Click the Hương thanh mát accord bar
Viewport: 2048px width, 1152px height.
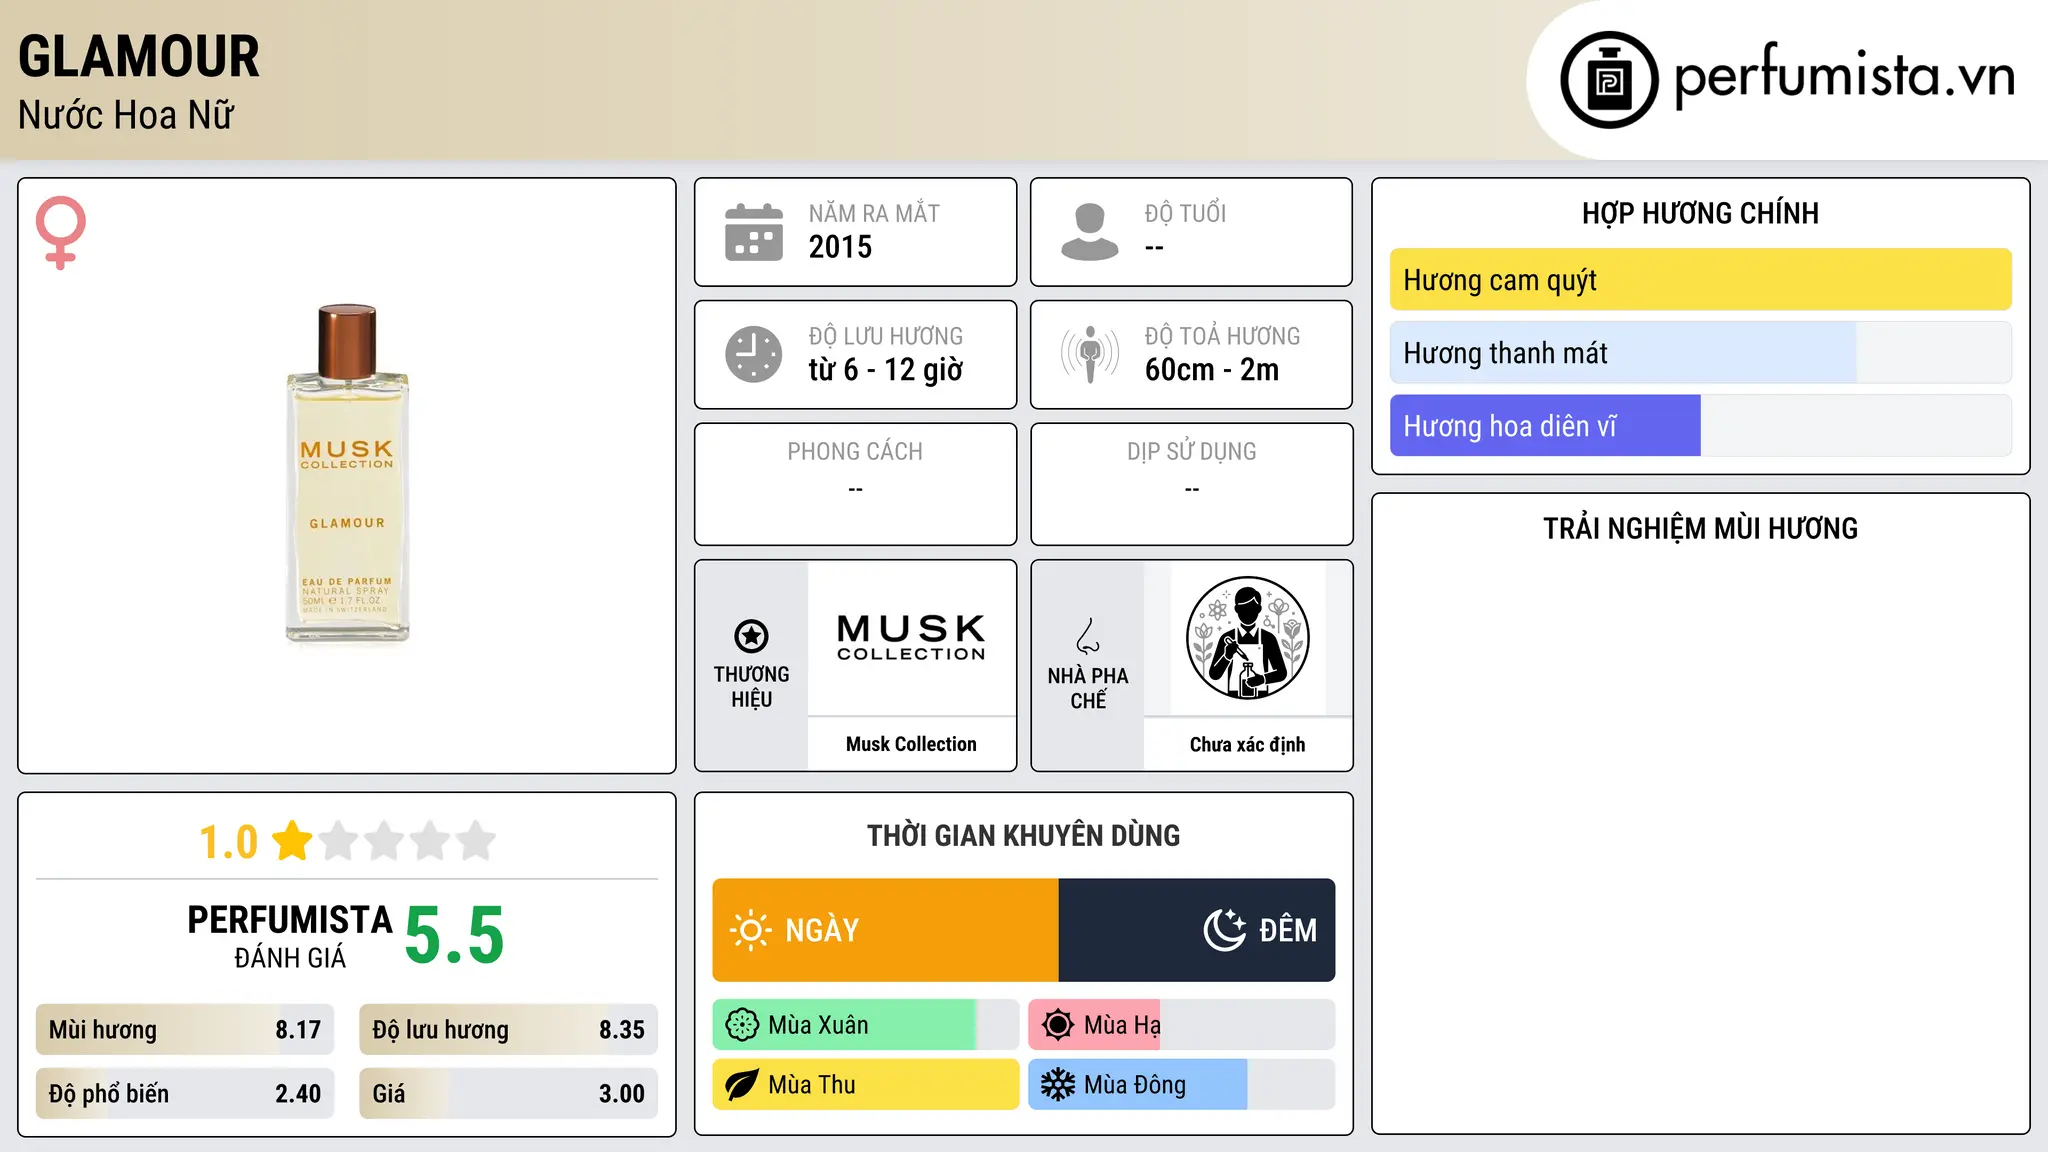pos(1701,353)
